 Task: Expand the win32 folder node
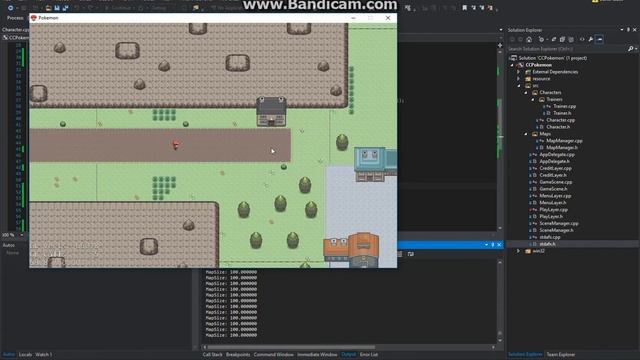point(519,251)
